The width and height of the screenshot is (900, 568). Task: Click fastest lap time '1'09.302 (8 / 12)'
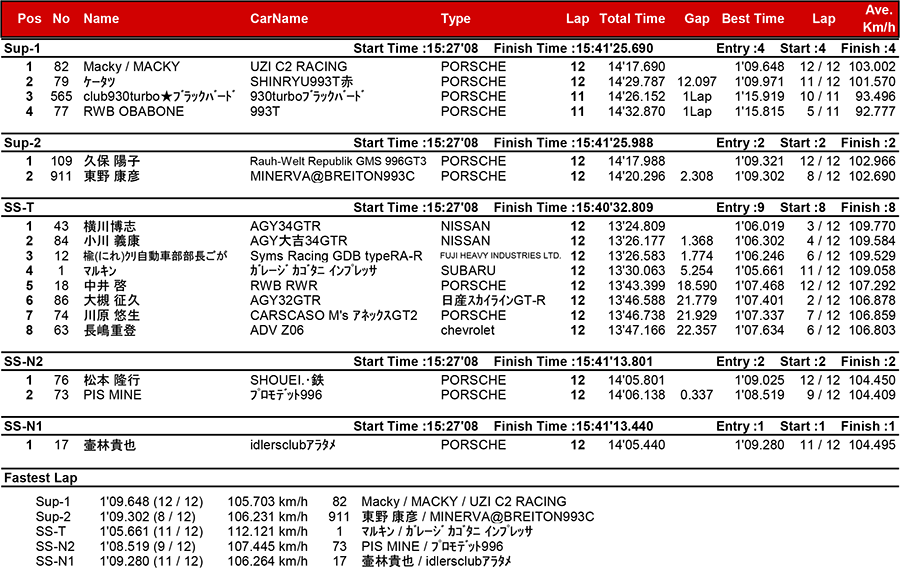pyautogui.click(x=148, y=516)
